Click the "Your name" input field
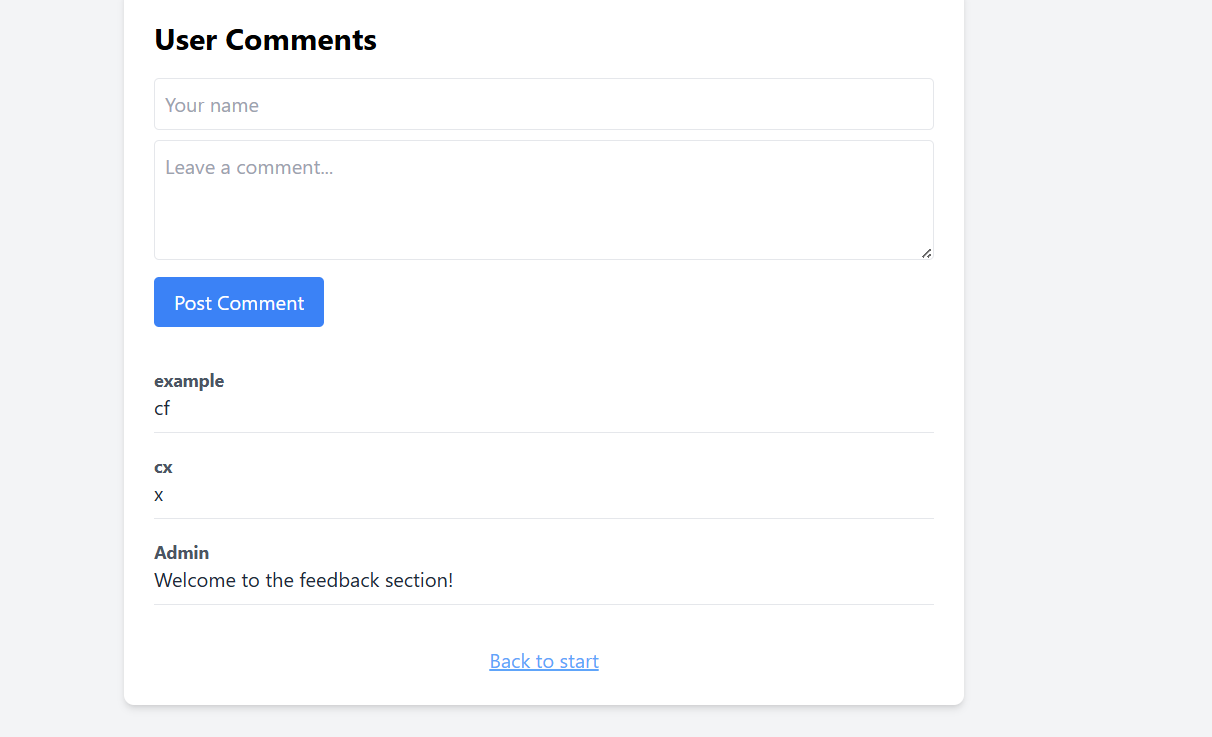The width and height of the screenshot is (1212, 737). point(543,105)
